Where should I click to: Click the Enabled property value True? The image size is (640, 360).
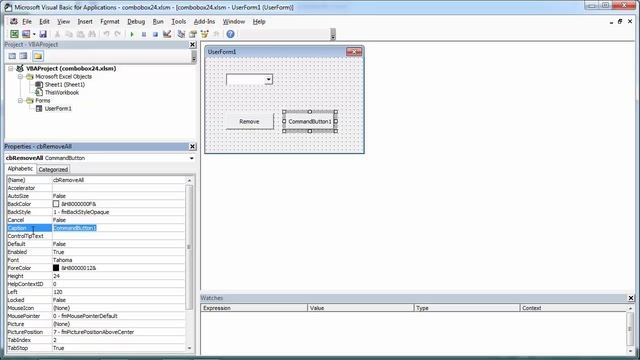click(x=118, y=252)
